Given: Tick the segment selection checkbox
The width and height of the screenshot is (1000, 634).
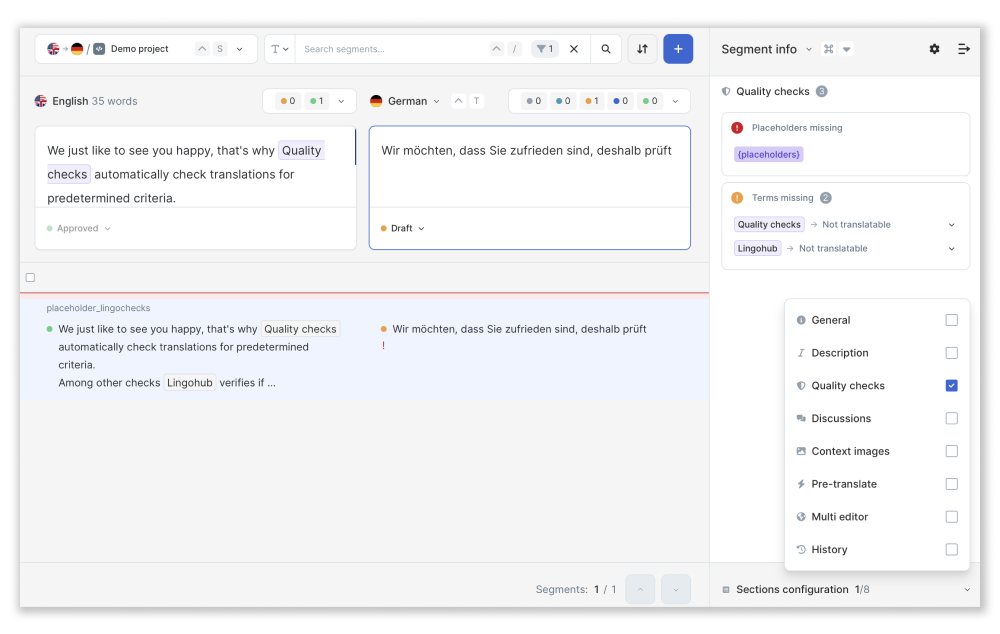Looking at the screenshot, I should click(x=31, y=277).
